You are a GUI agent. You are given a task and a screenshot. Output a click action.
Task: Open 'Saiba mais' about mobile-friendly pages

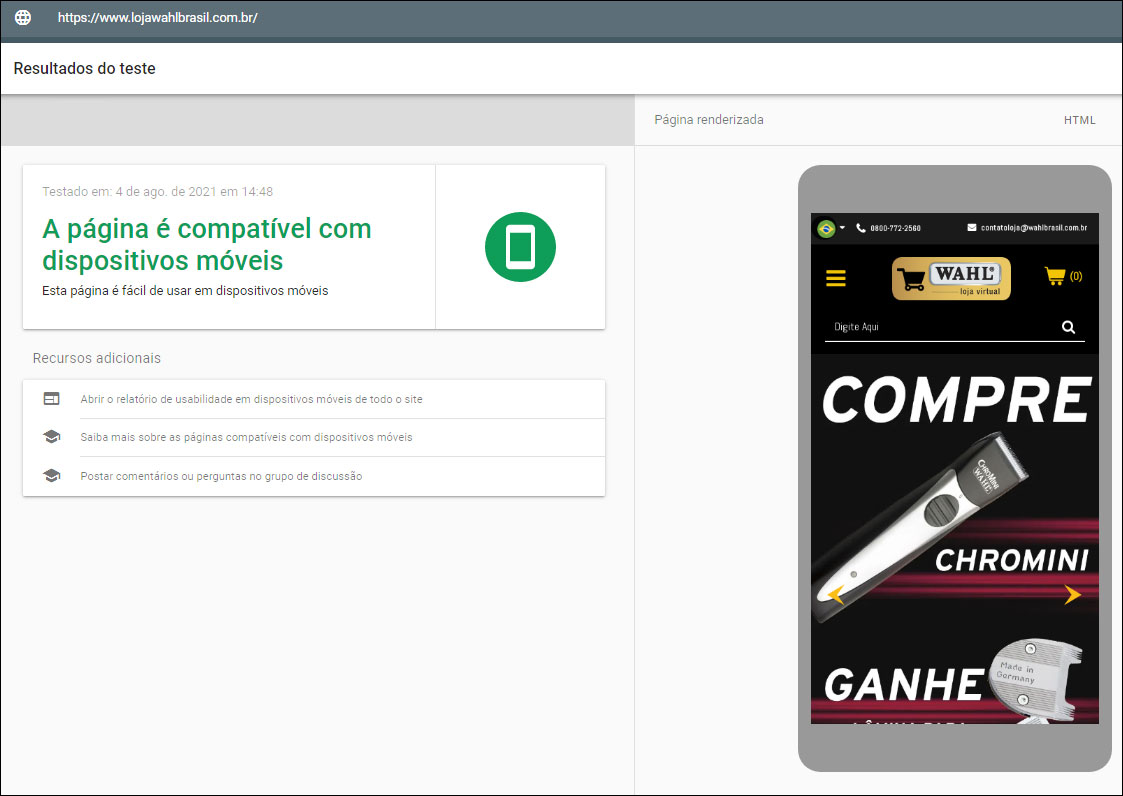coord(246,437)
